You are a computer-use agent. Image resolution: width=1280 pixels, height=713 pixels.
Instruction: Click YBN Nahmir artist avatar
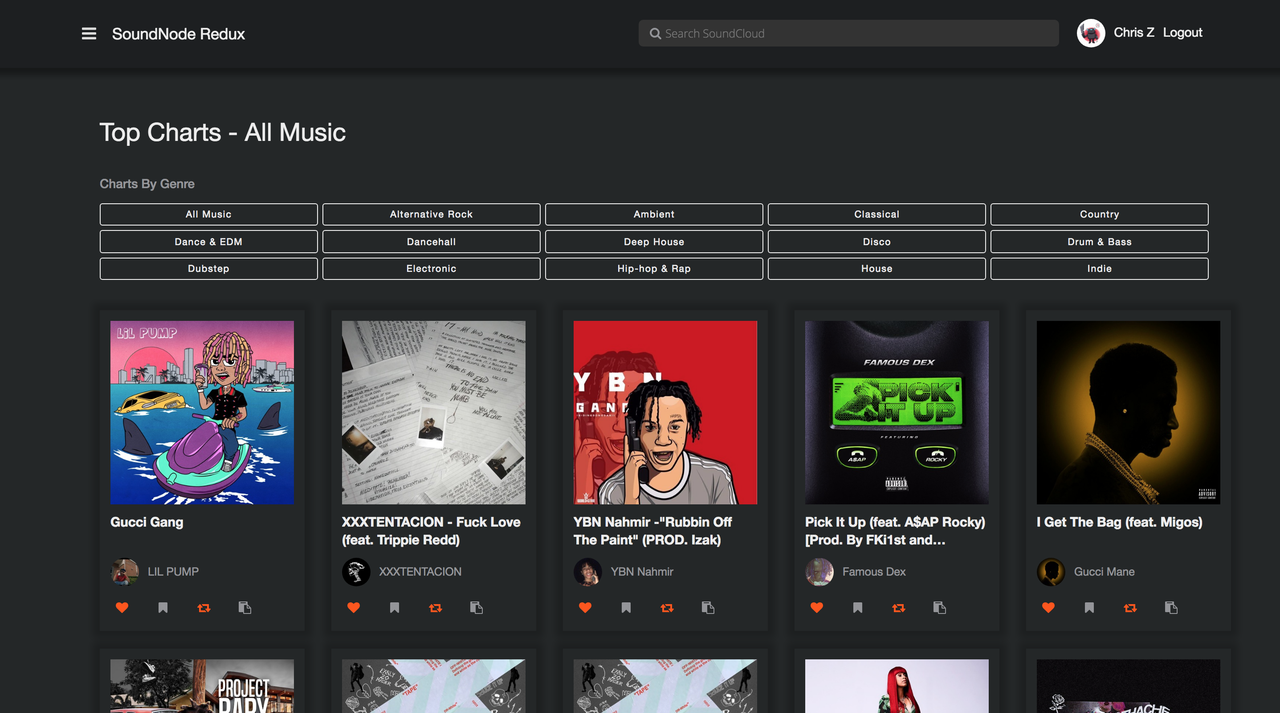pos(587,572)
